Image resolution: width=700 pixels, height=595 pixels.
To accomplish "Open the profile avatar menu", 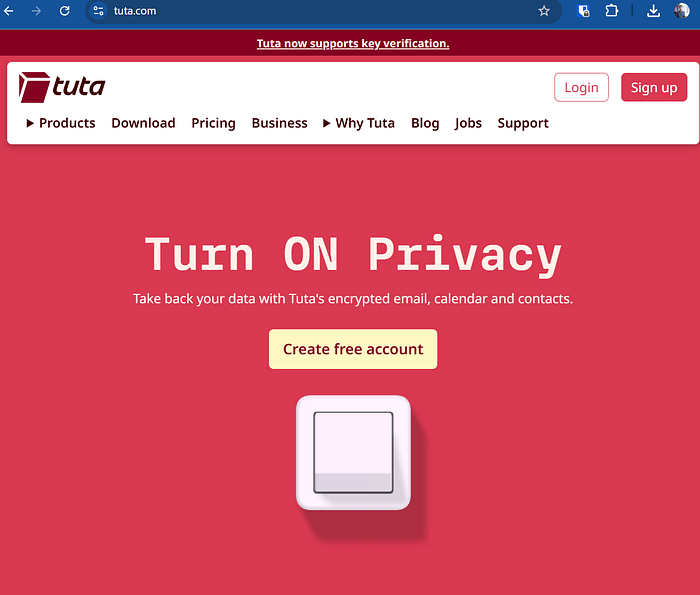I will [682, 11].
